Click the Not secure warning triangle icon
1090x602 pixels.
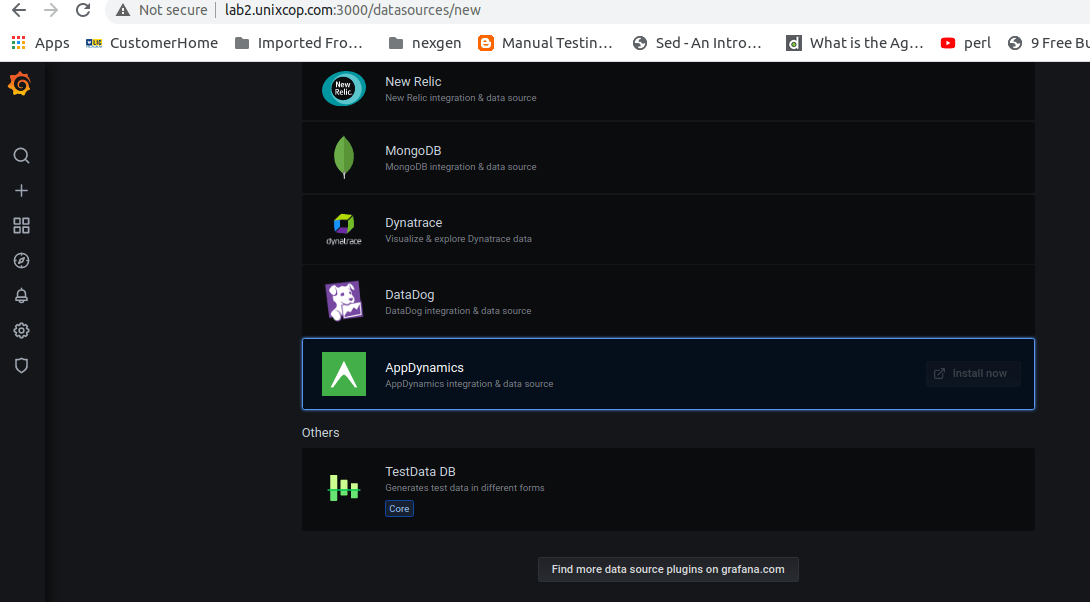pyautogui.click(x=123, y=10)
